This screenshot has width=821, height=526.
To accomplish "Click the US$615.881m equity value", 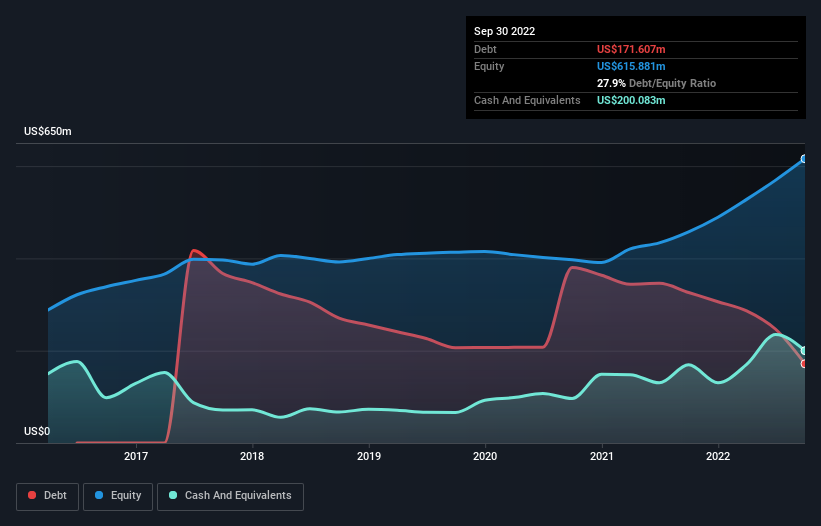I will [x=631, y=66].
